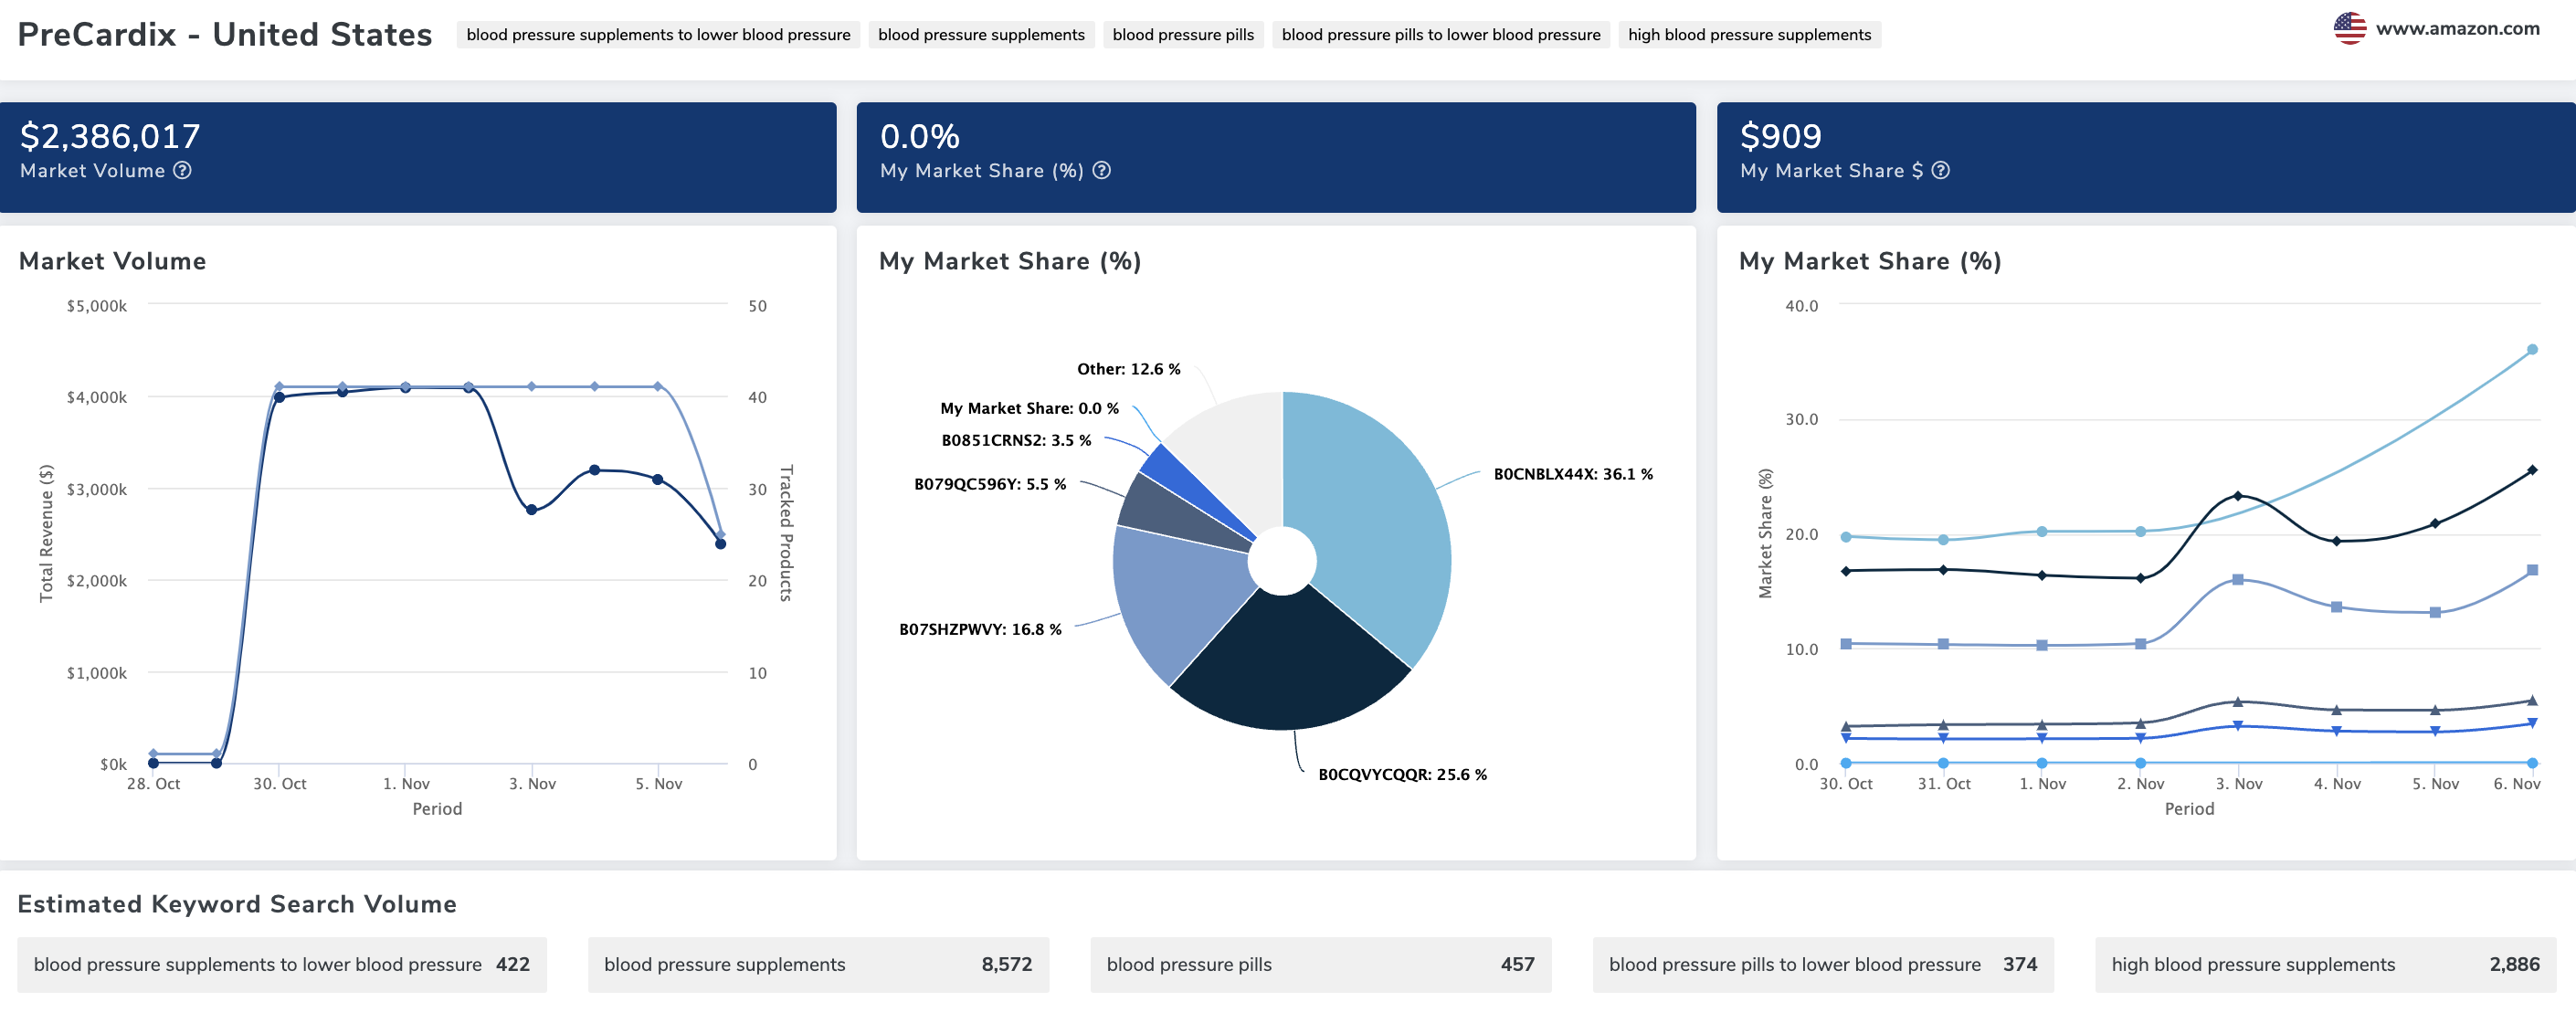Click the B0851CRNS2 3.5 % pie label
The image size is (2576, 1023).
[1016, 440]
